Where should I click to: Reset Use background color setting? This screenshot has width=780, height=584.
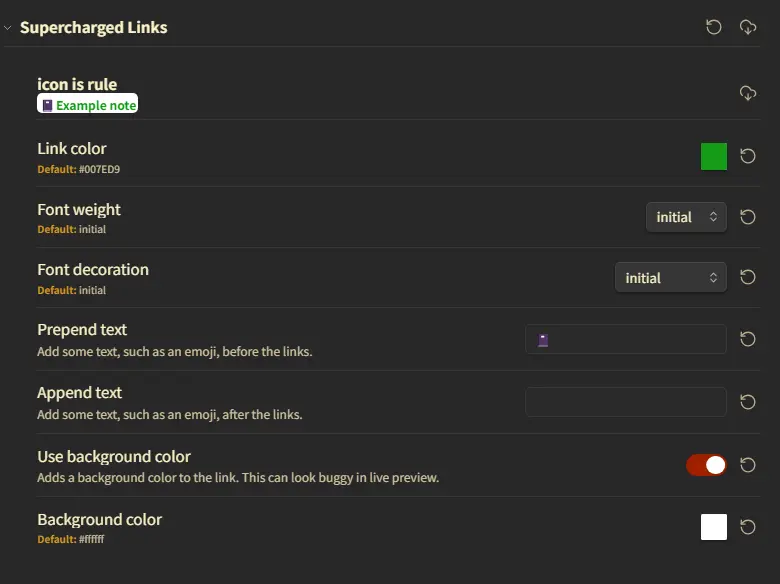[x=748, y=465]
